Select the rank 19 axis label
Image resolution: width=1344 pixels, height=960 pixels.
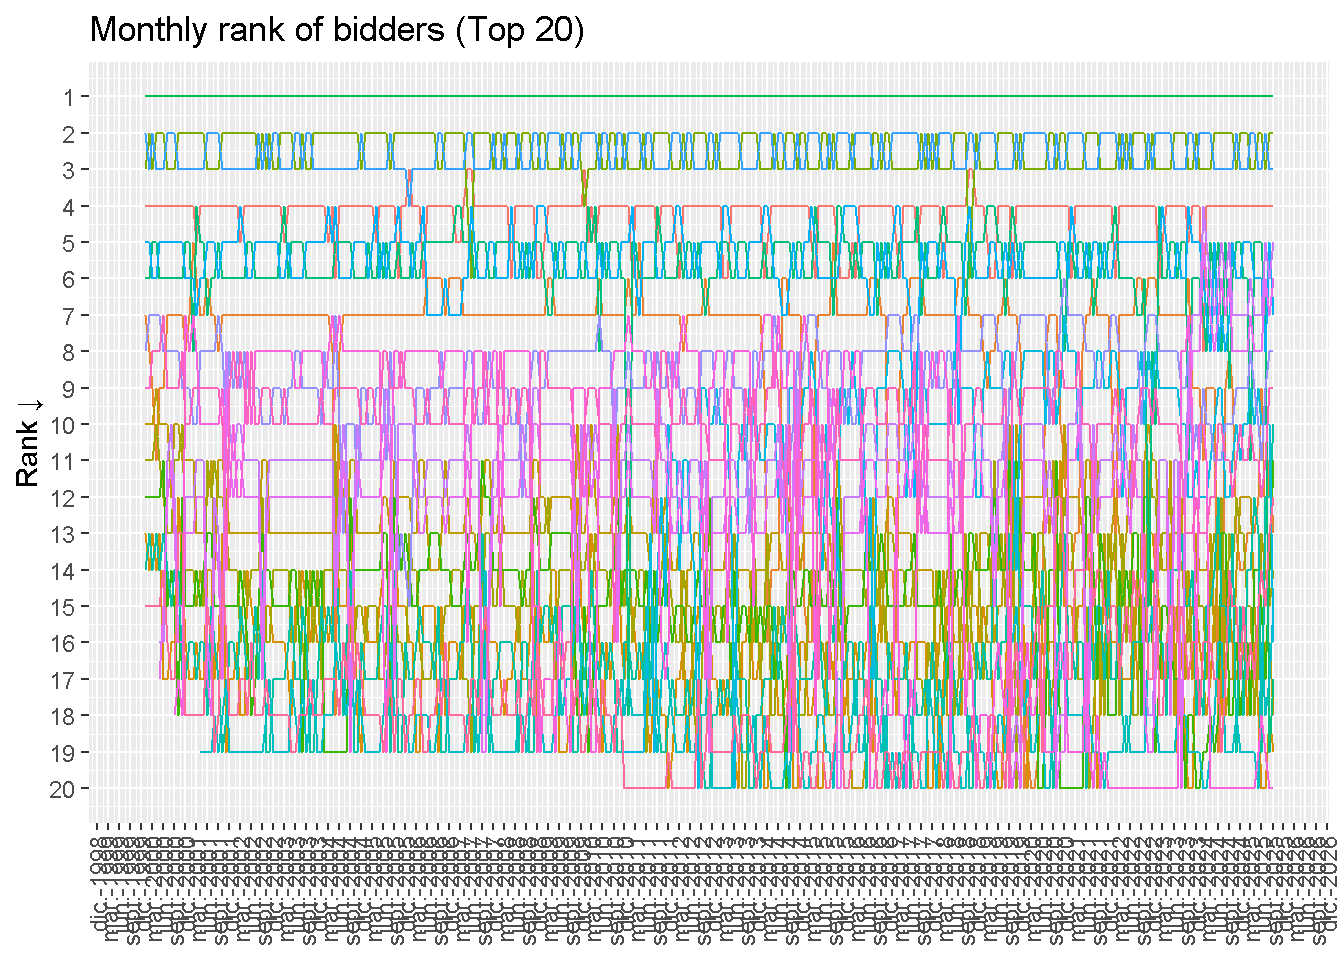pos(62,752)
